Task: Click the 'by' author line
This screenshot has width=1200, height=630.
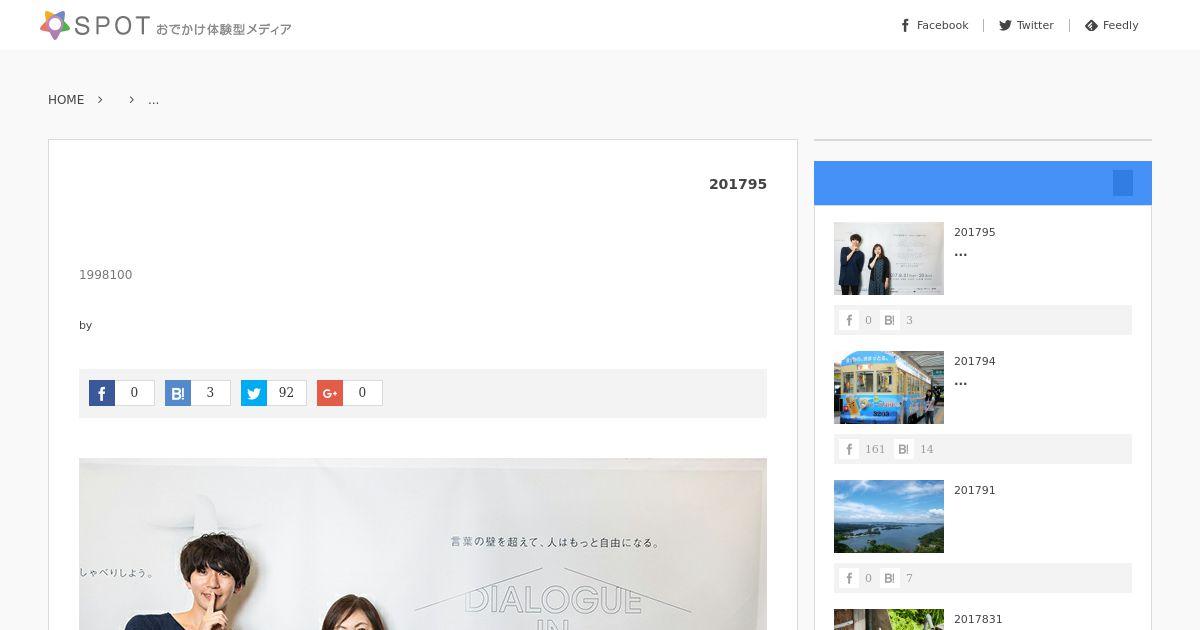Action: tap(85, 325)
